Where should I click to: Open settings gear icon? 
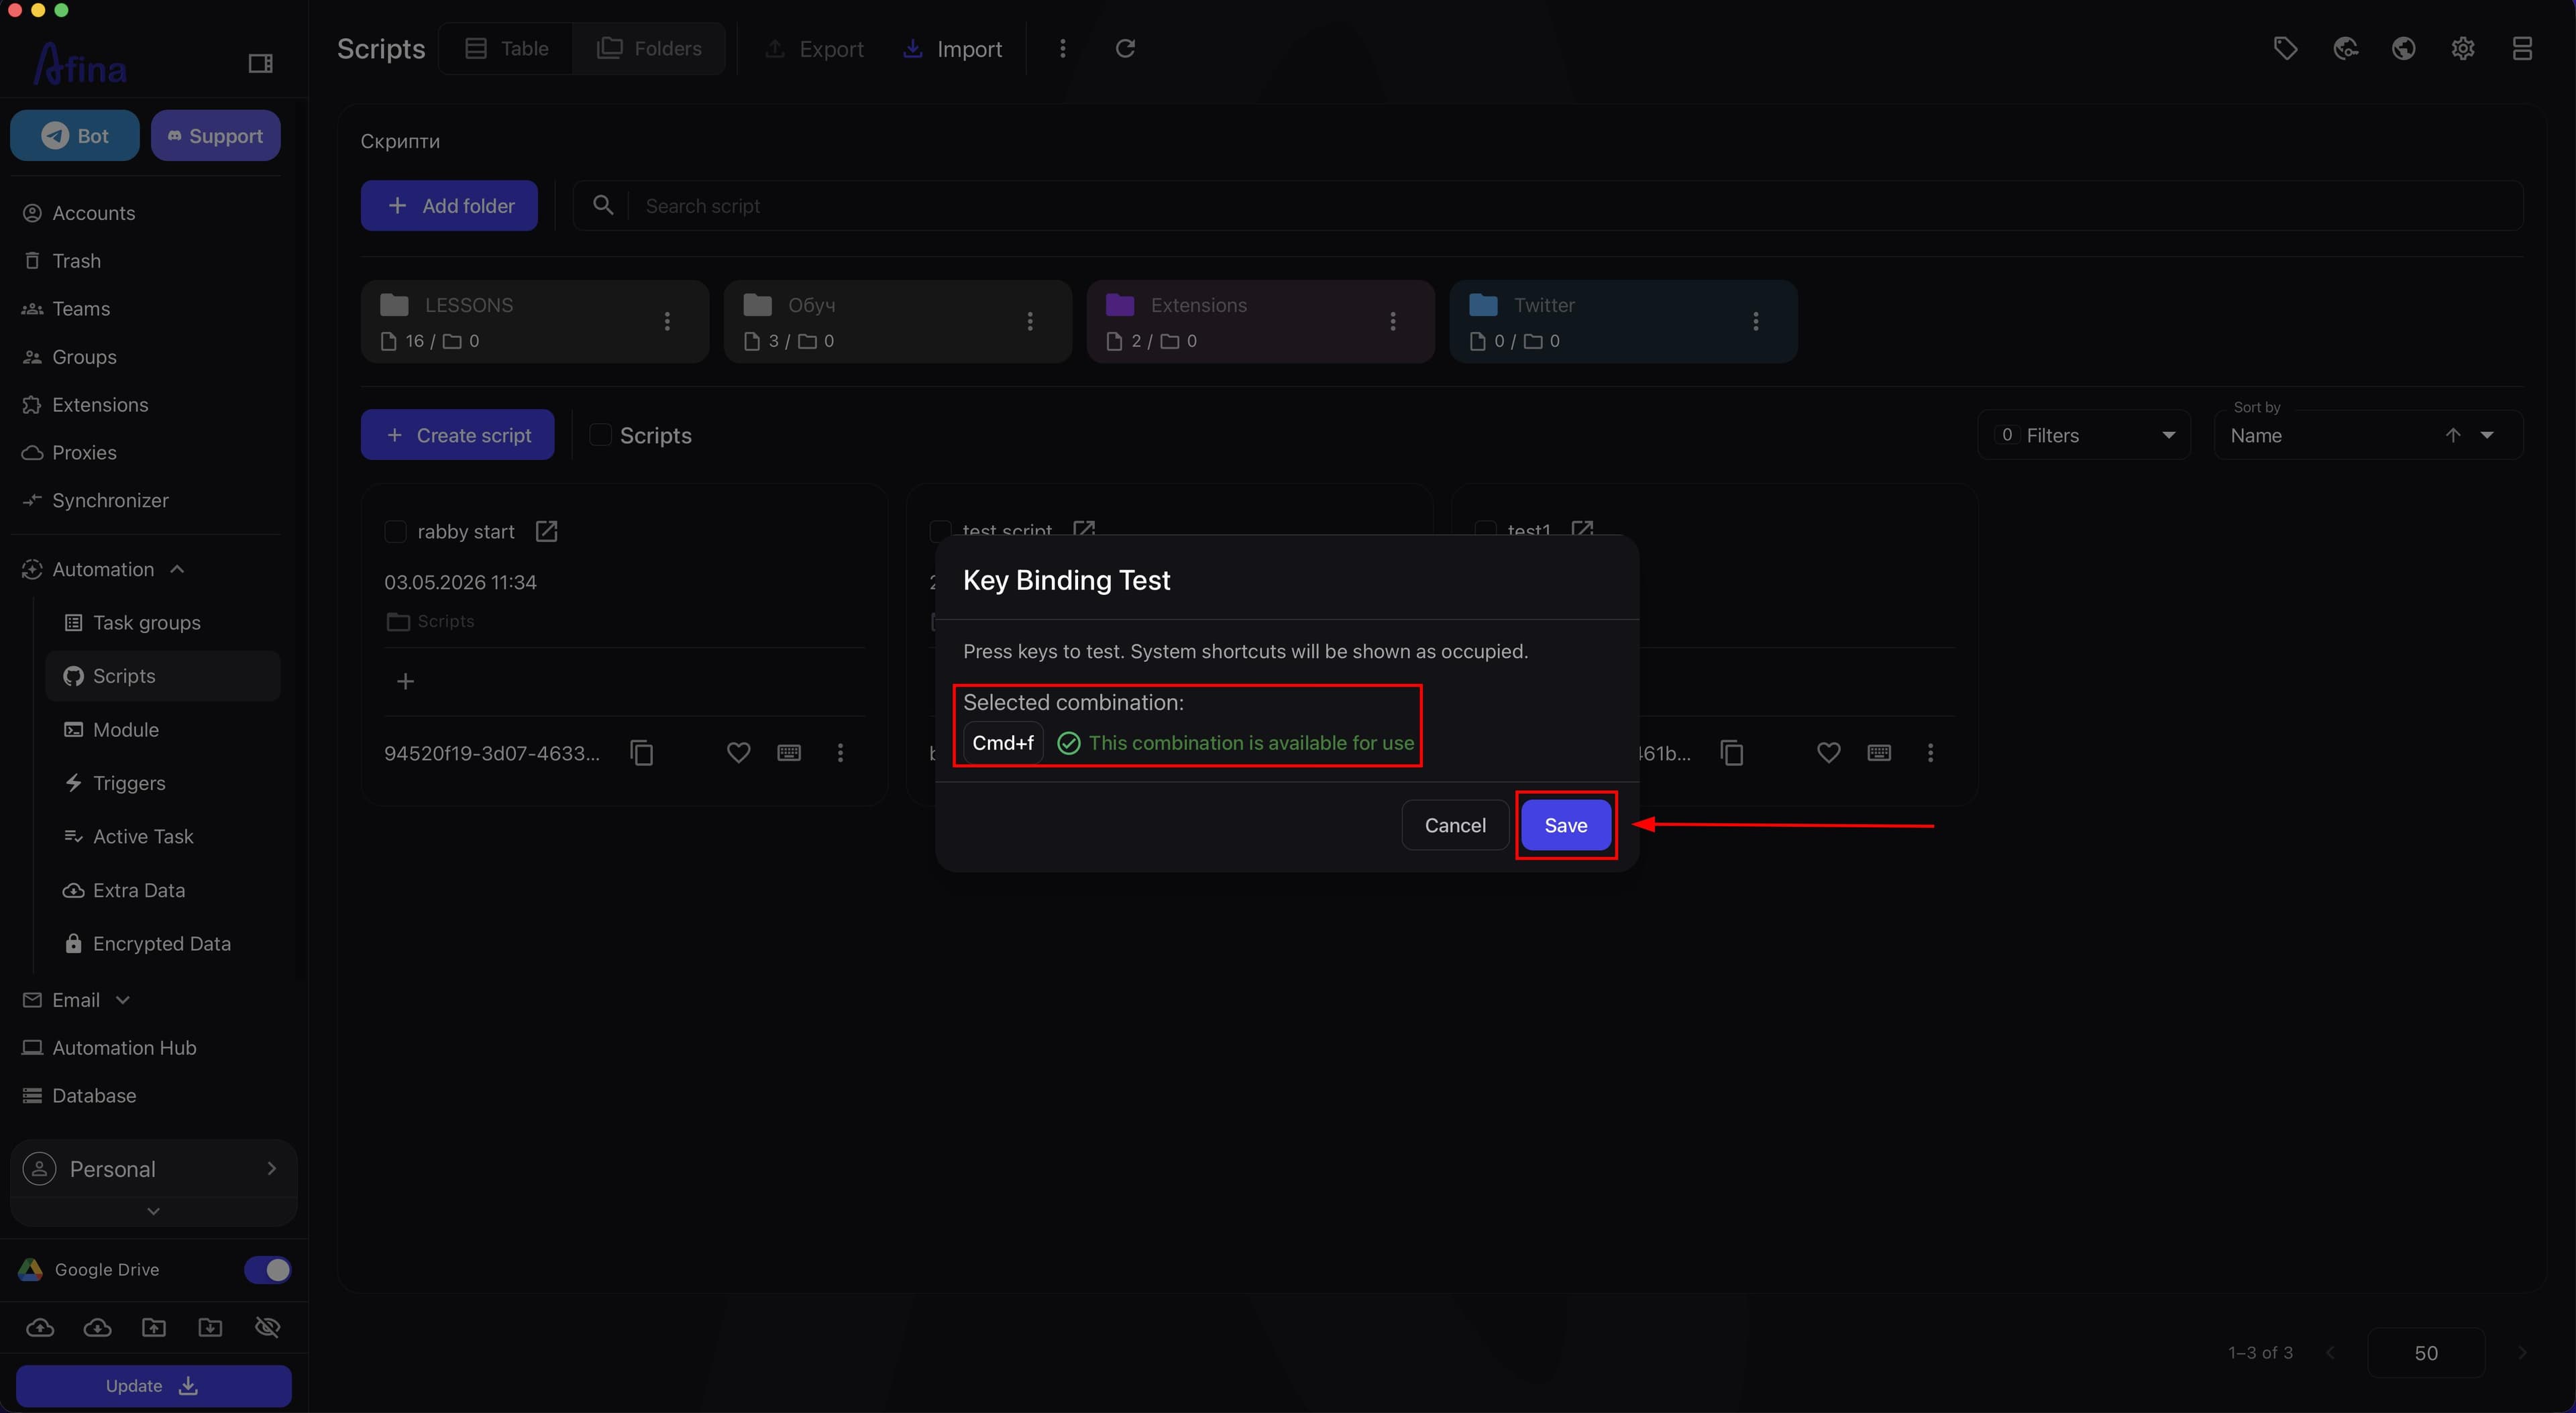tap(2463, 48)
